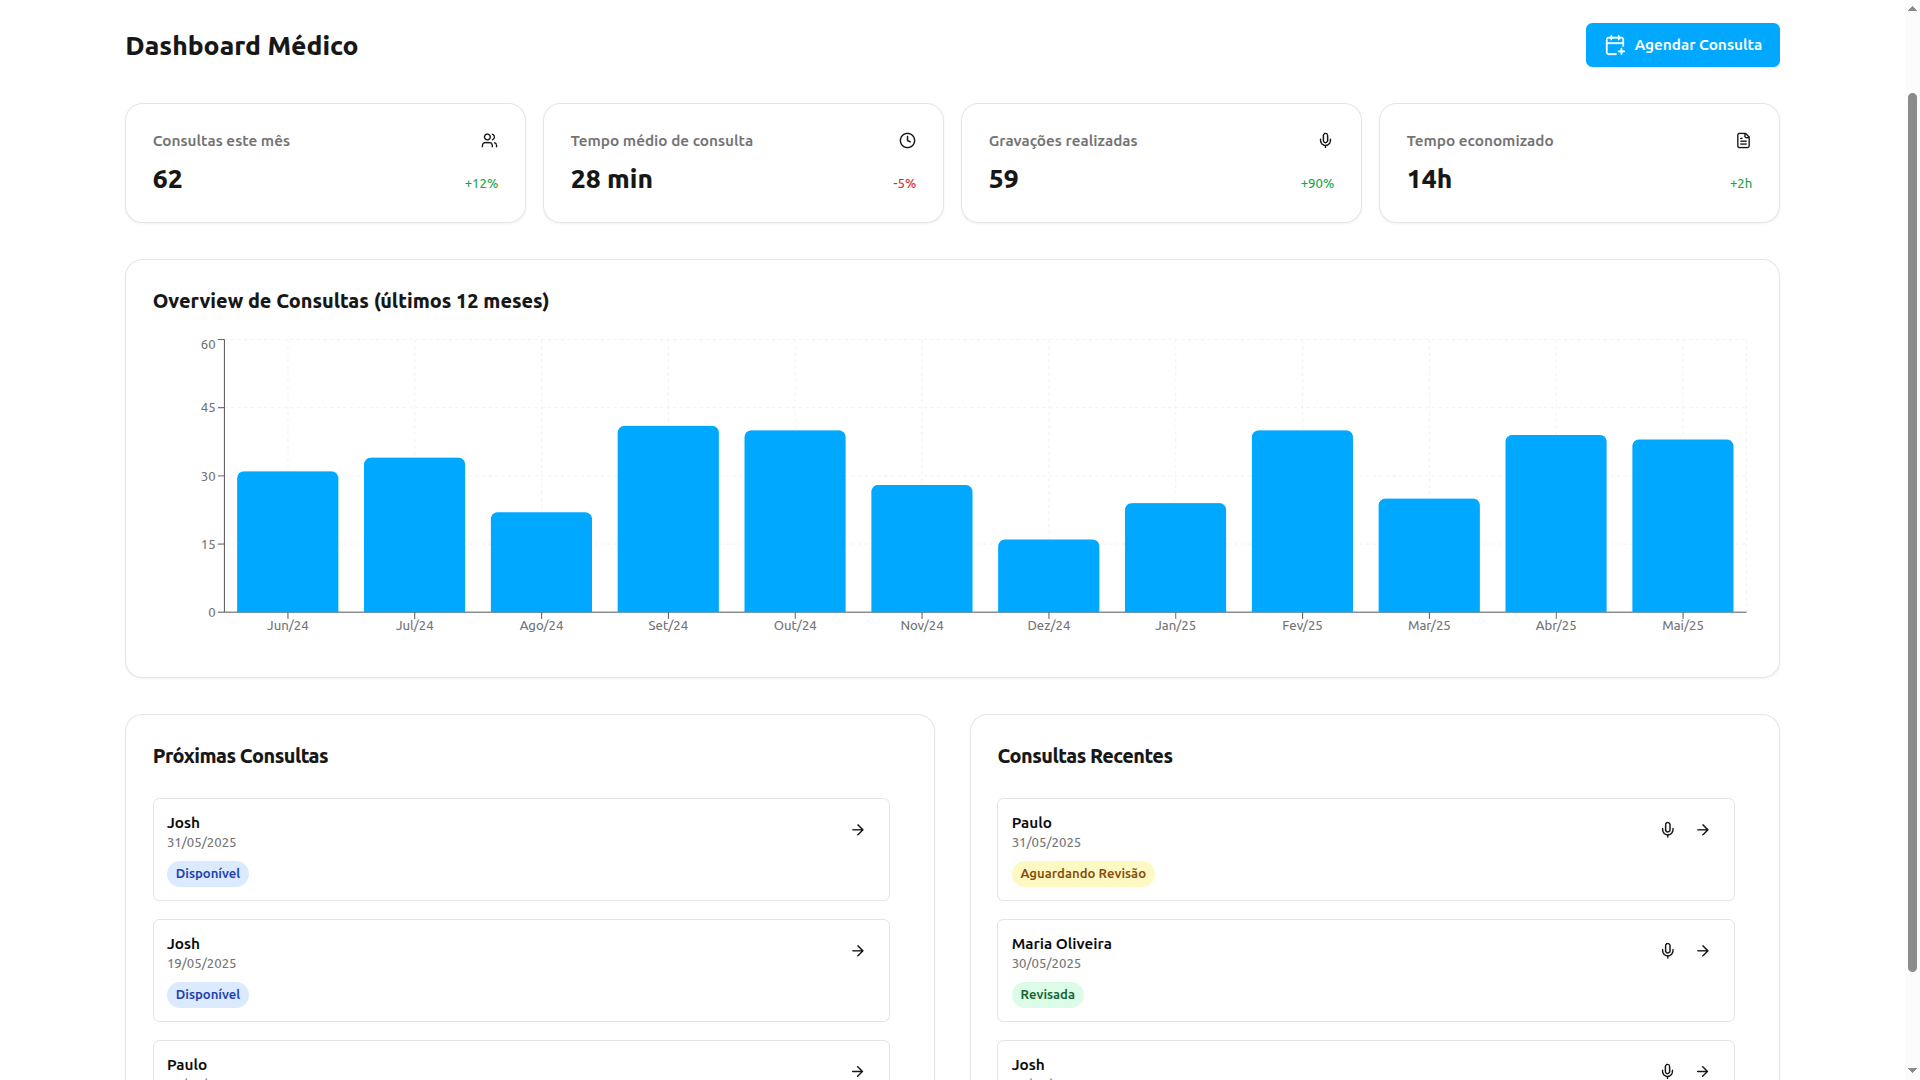The height and width of the screenshot is (1080, 1920).
Task: Click the microphone icon on Gravações realizadas card
Action: pos(1325,141)
